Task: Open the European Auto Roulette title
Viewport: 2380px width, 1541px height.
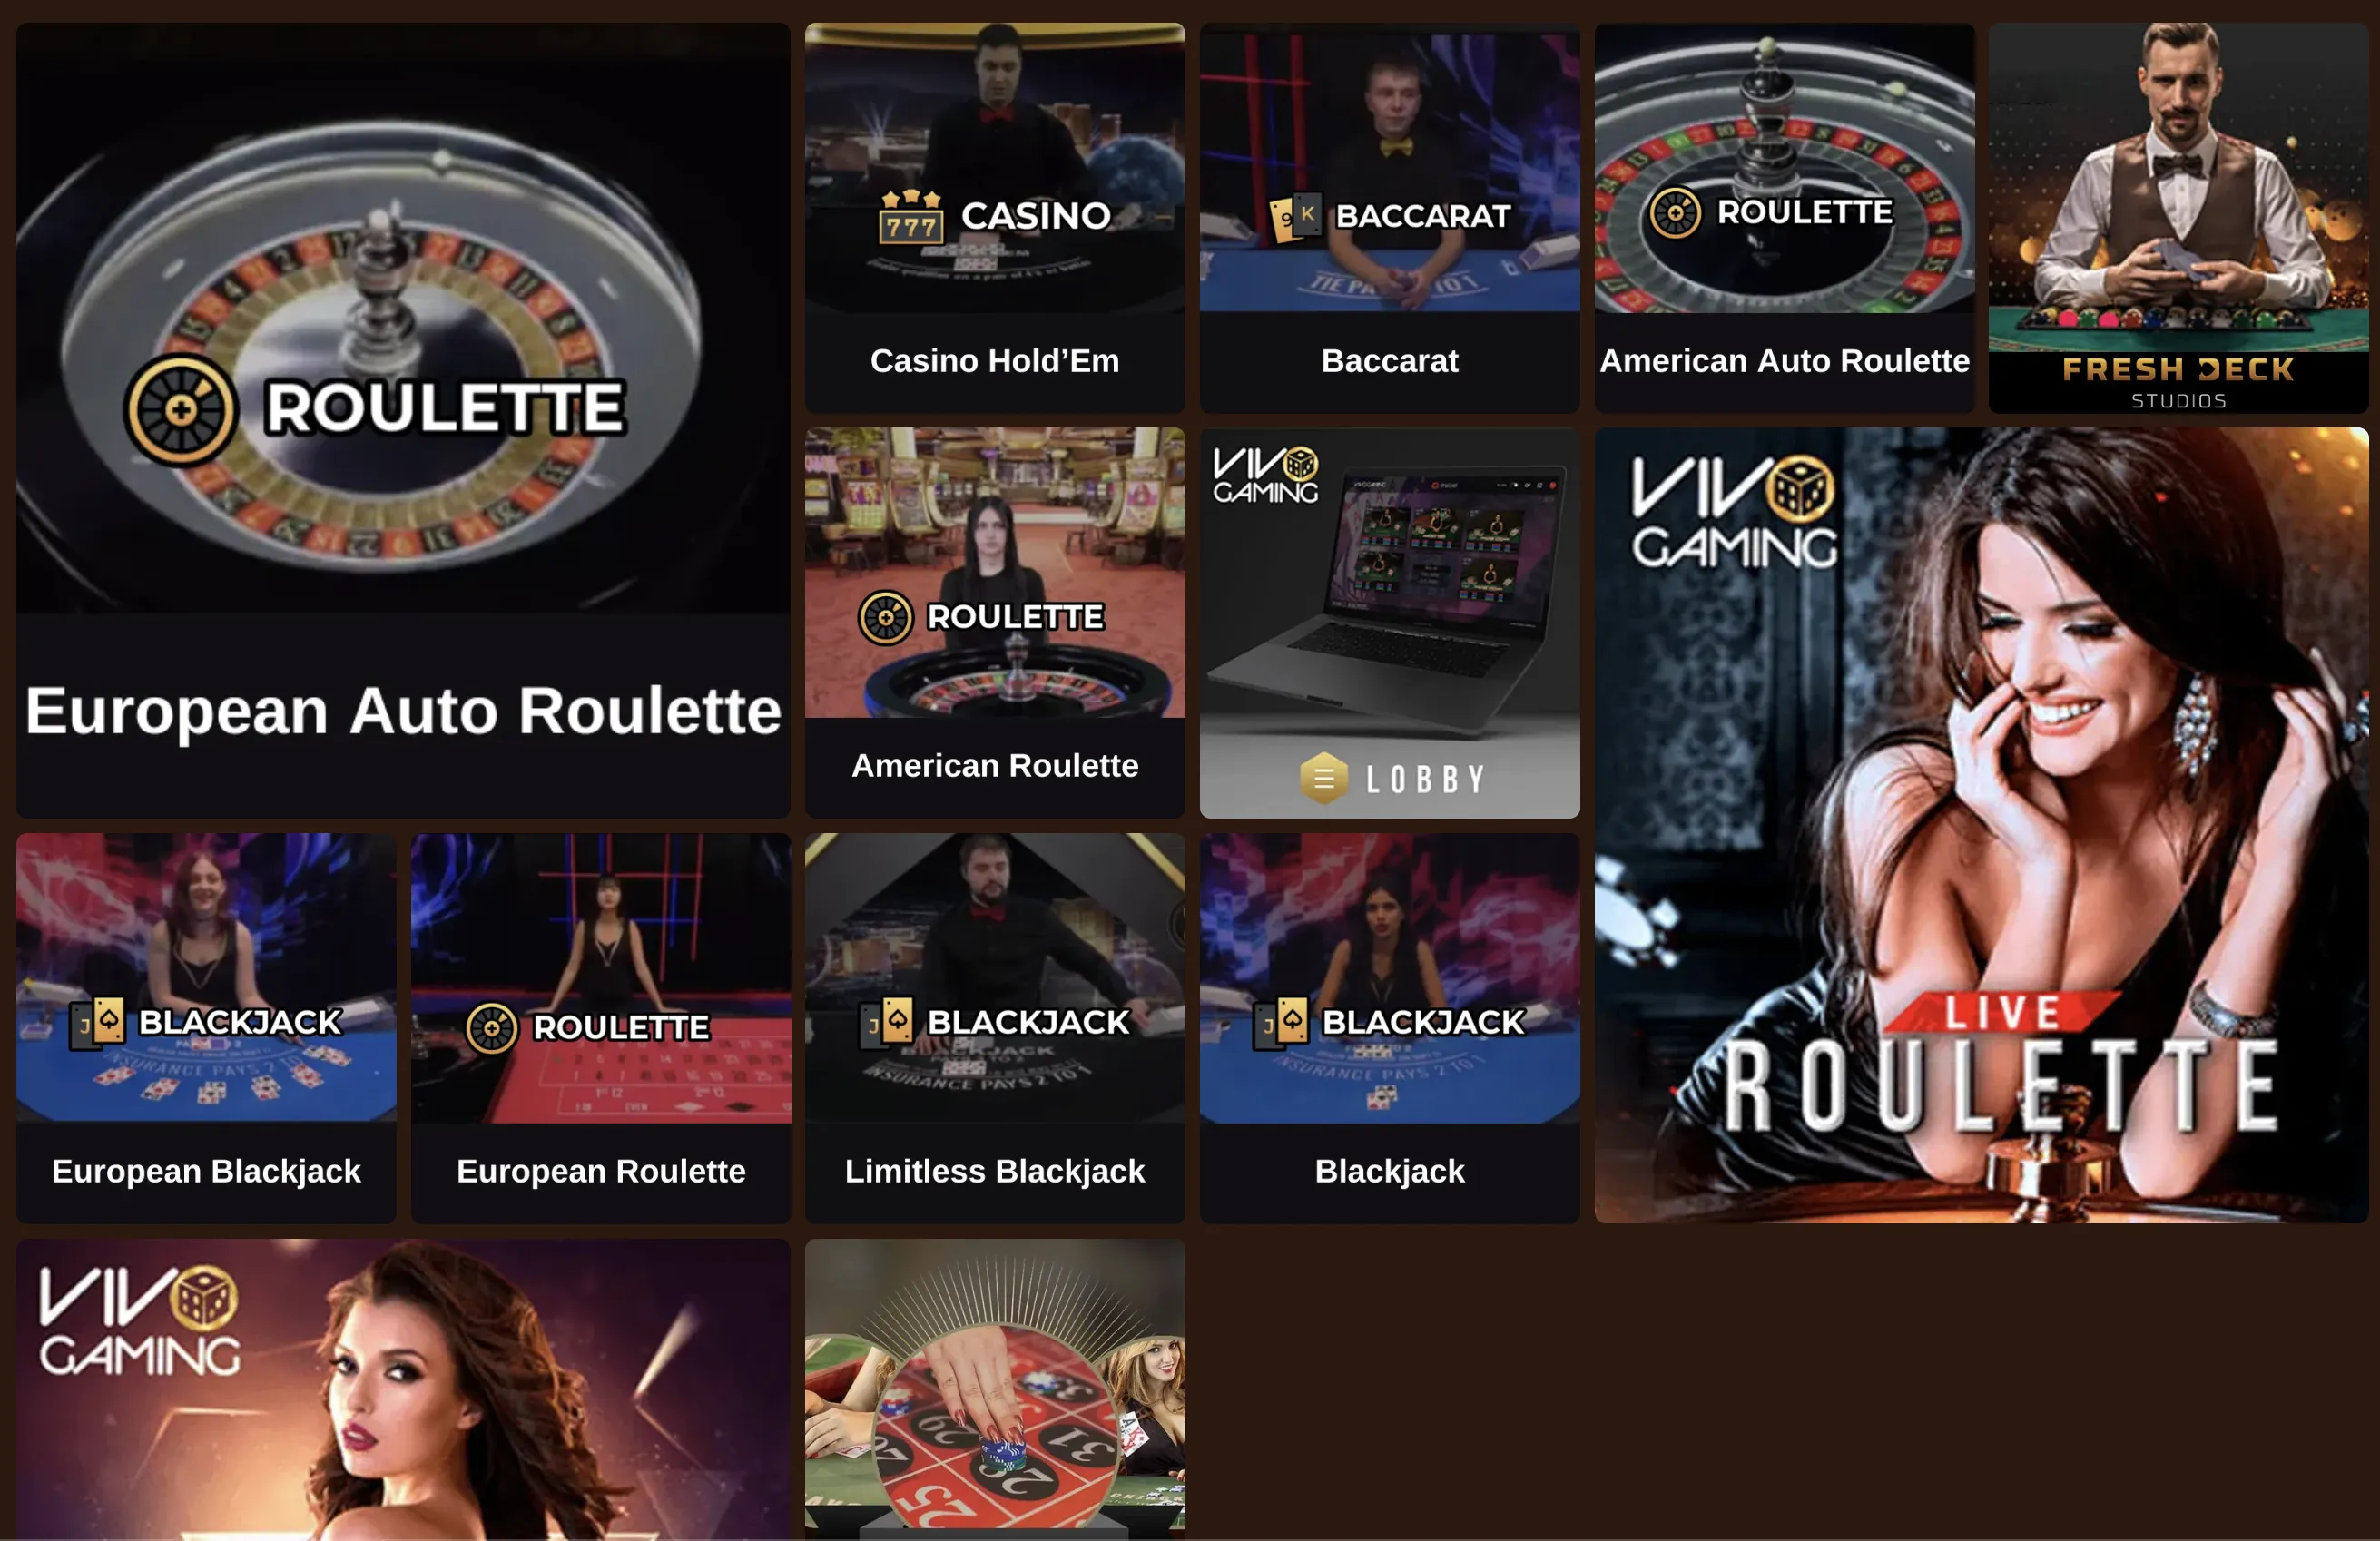Action: pos(403,711)
